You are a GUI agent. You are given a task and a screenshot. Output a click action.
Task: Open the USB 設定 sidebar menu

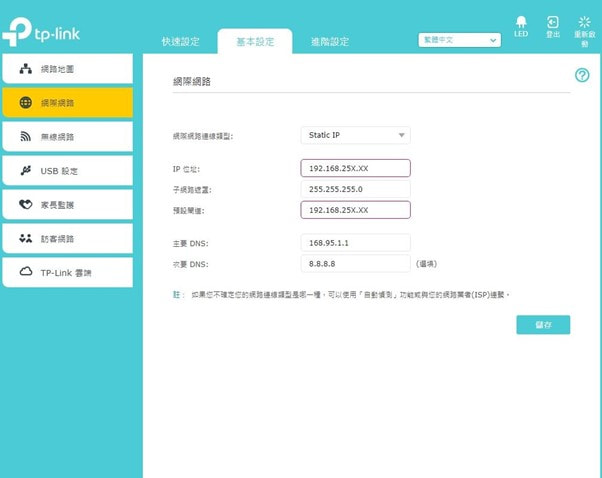click(68, 170)
